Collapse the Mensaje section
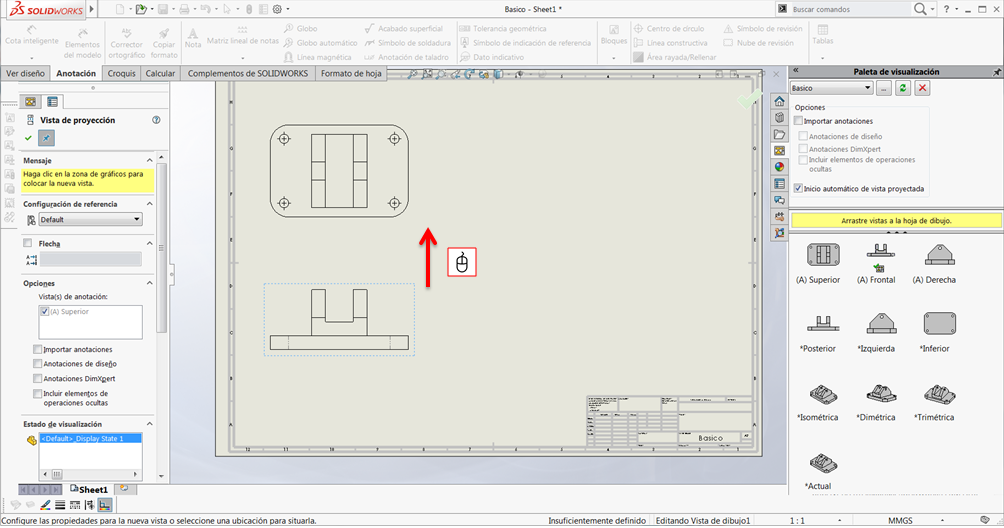This screenshot has height=528, width=1004. click(x=150, y=160)
